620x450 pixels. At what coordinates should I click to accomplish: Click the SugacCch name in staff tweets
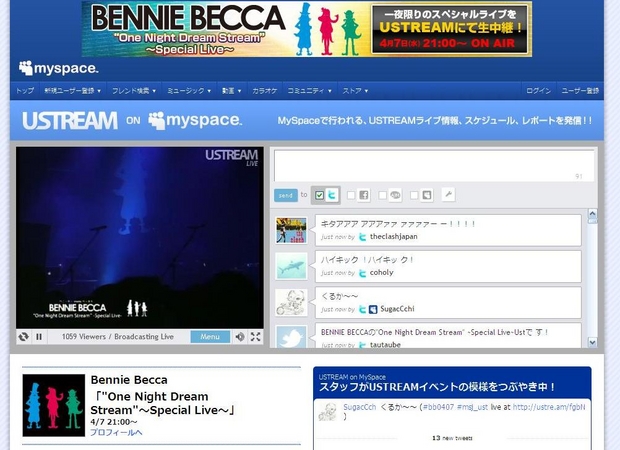pos(360,407)
